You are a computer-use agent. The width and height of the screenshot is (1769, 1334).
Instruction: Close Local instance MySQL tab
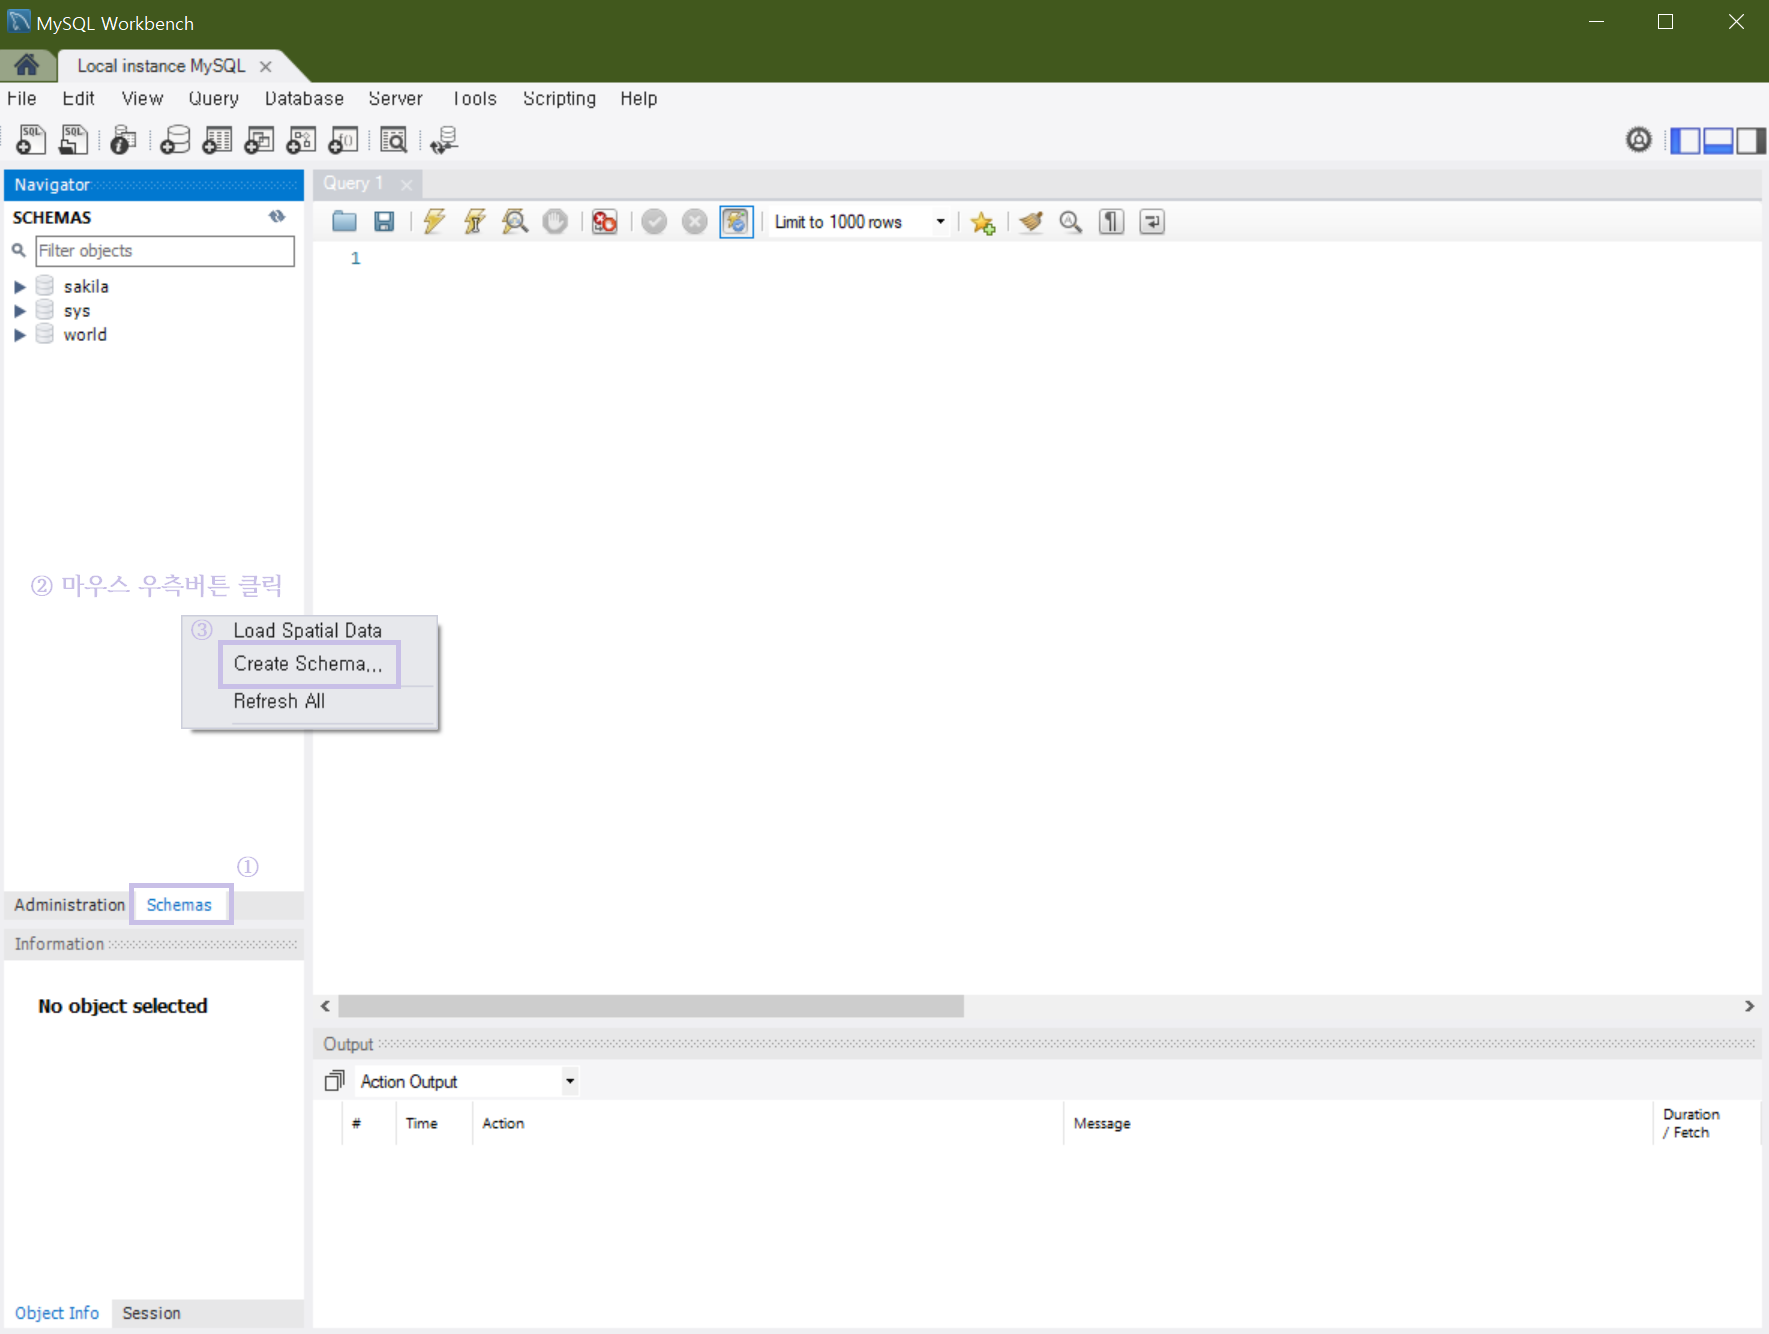(265, 66)
